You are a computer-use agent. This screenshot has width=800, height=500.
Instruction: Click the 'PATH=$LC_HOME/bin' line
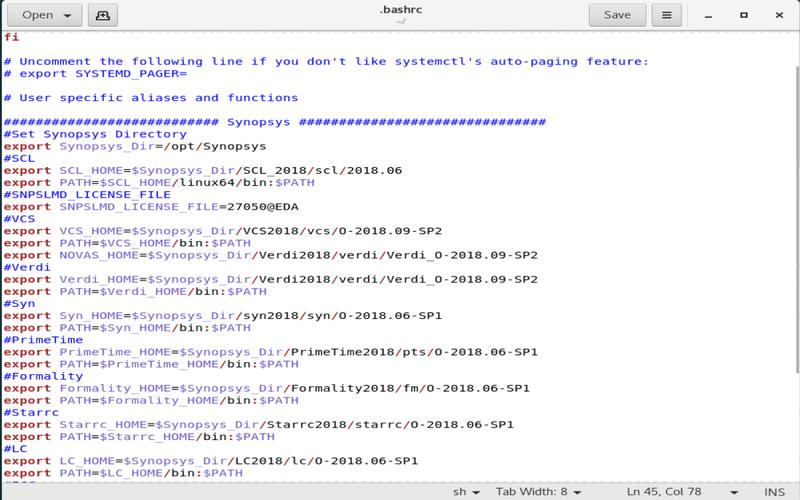[123, 473]
